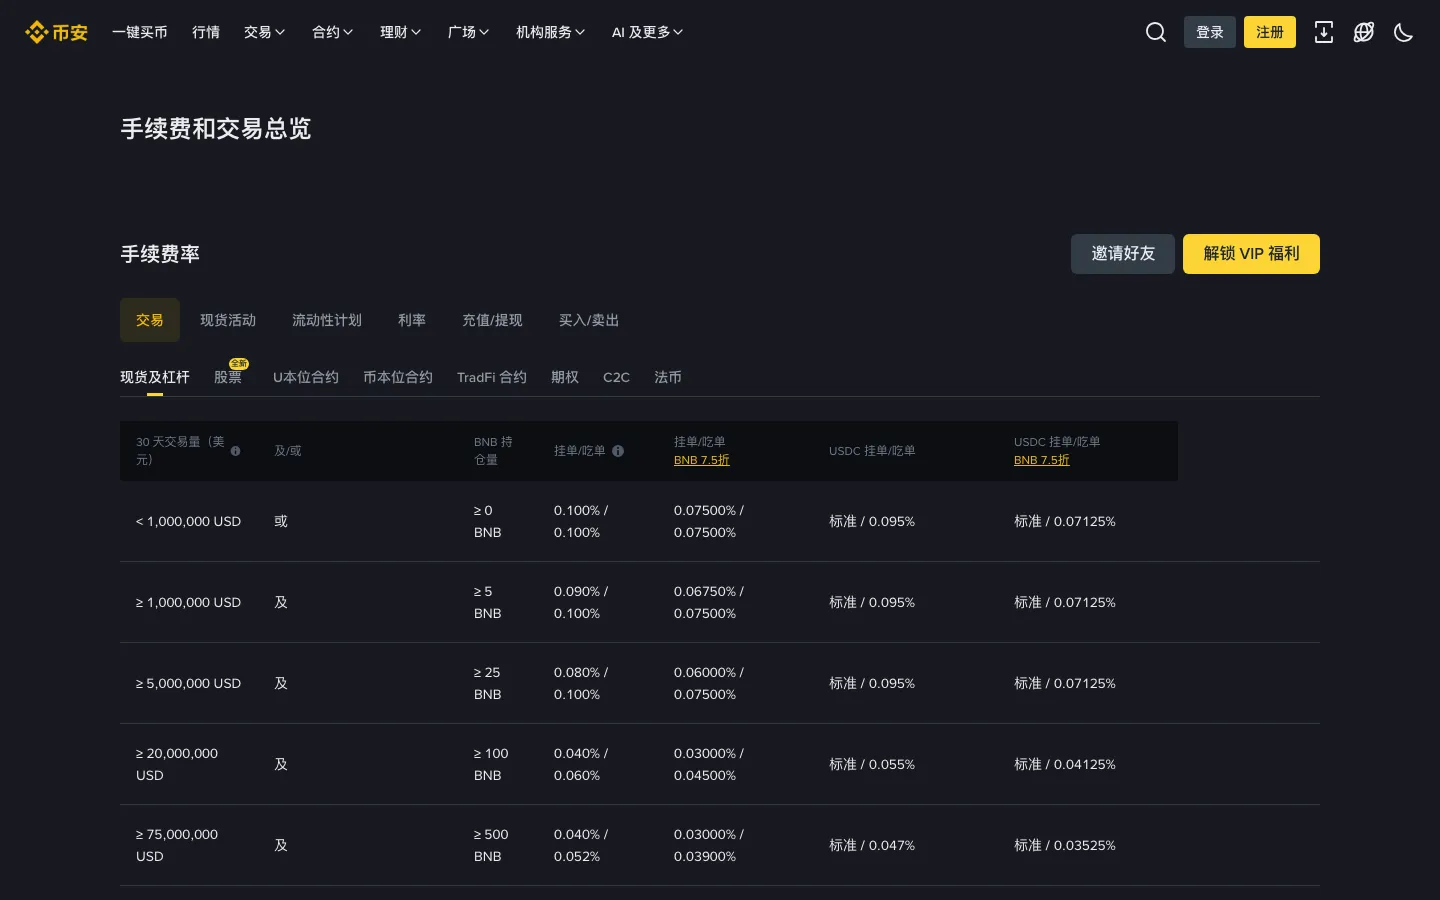Click BNB 7.5折 link under 挂单/吃单
The height and width of the screenshot is (900, 1440).
702,460
